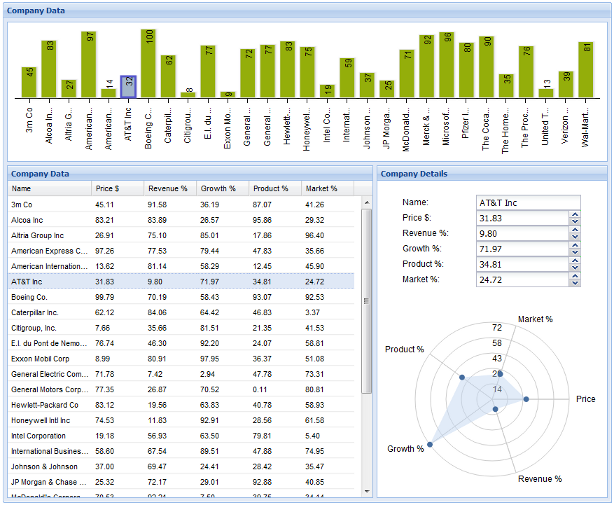Increase Product % using the up spinner arrow
Viewport: 614px width, 505px height.
click(x=574, y=260)
